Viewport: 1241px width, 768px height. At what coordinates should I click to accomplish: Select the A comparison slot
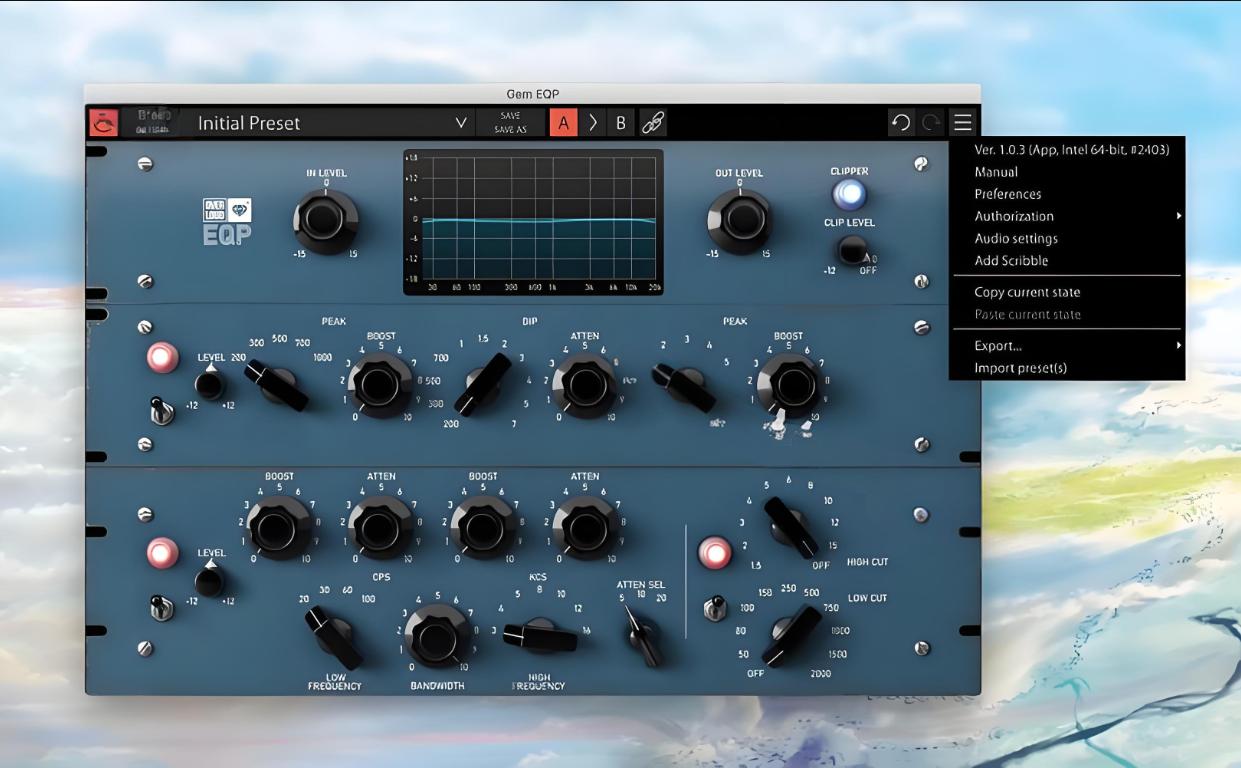coord(563,123)
